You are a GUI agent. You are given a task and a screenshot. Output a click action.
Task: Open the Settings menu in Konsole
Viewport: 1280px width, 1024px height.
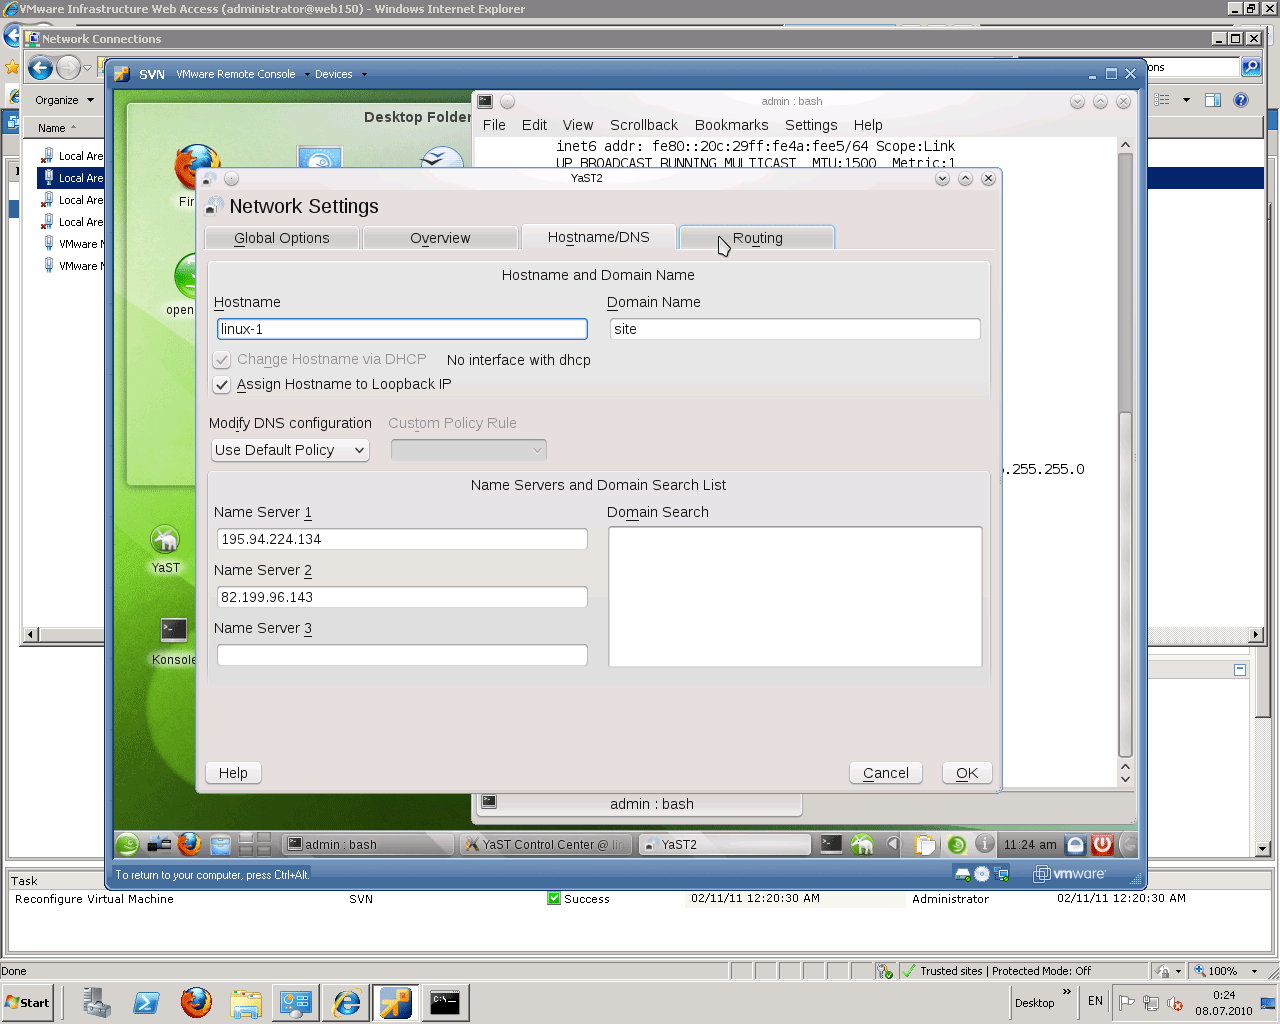811,125
